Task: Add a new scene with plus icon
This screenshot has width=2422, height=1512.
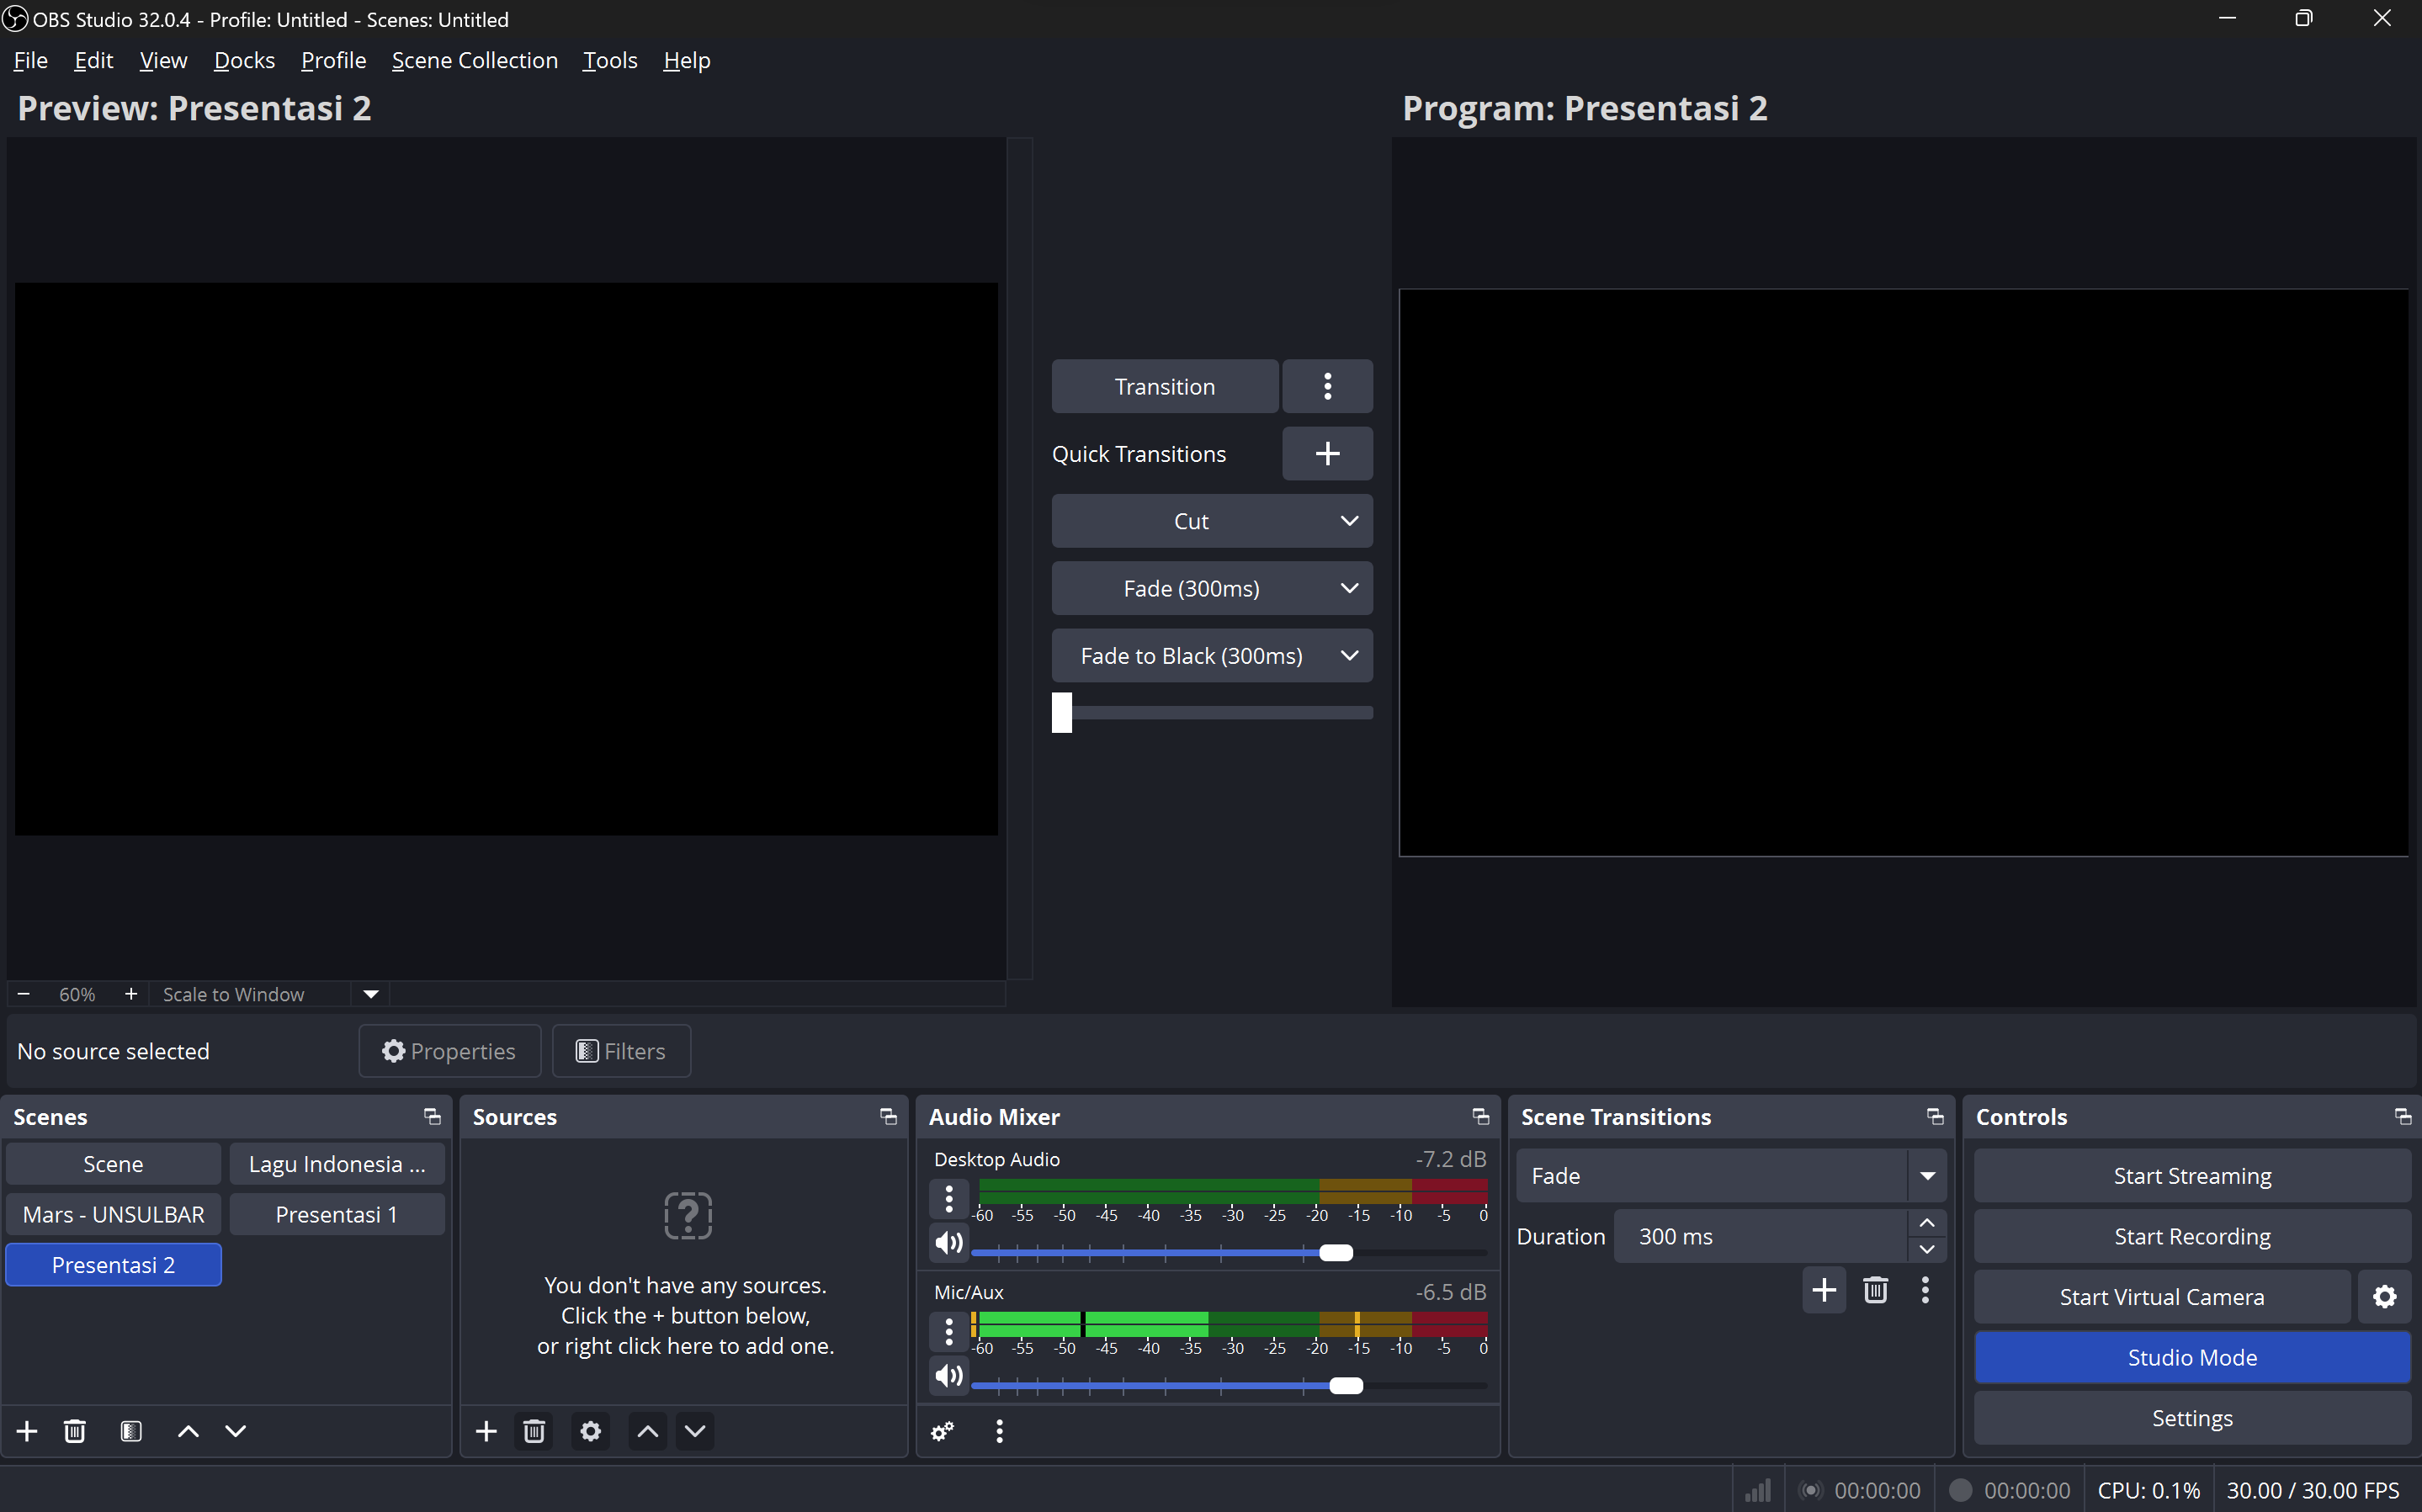Action: [27, 1431]
